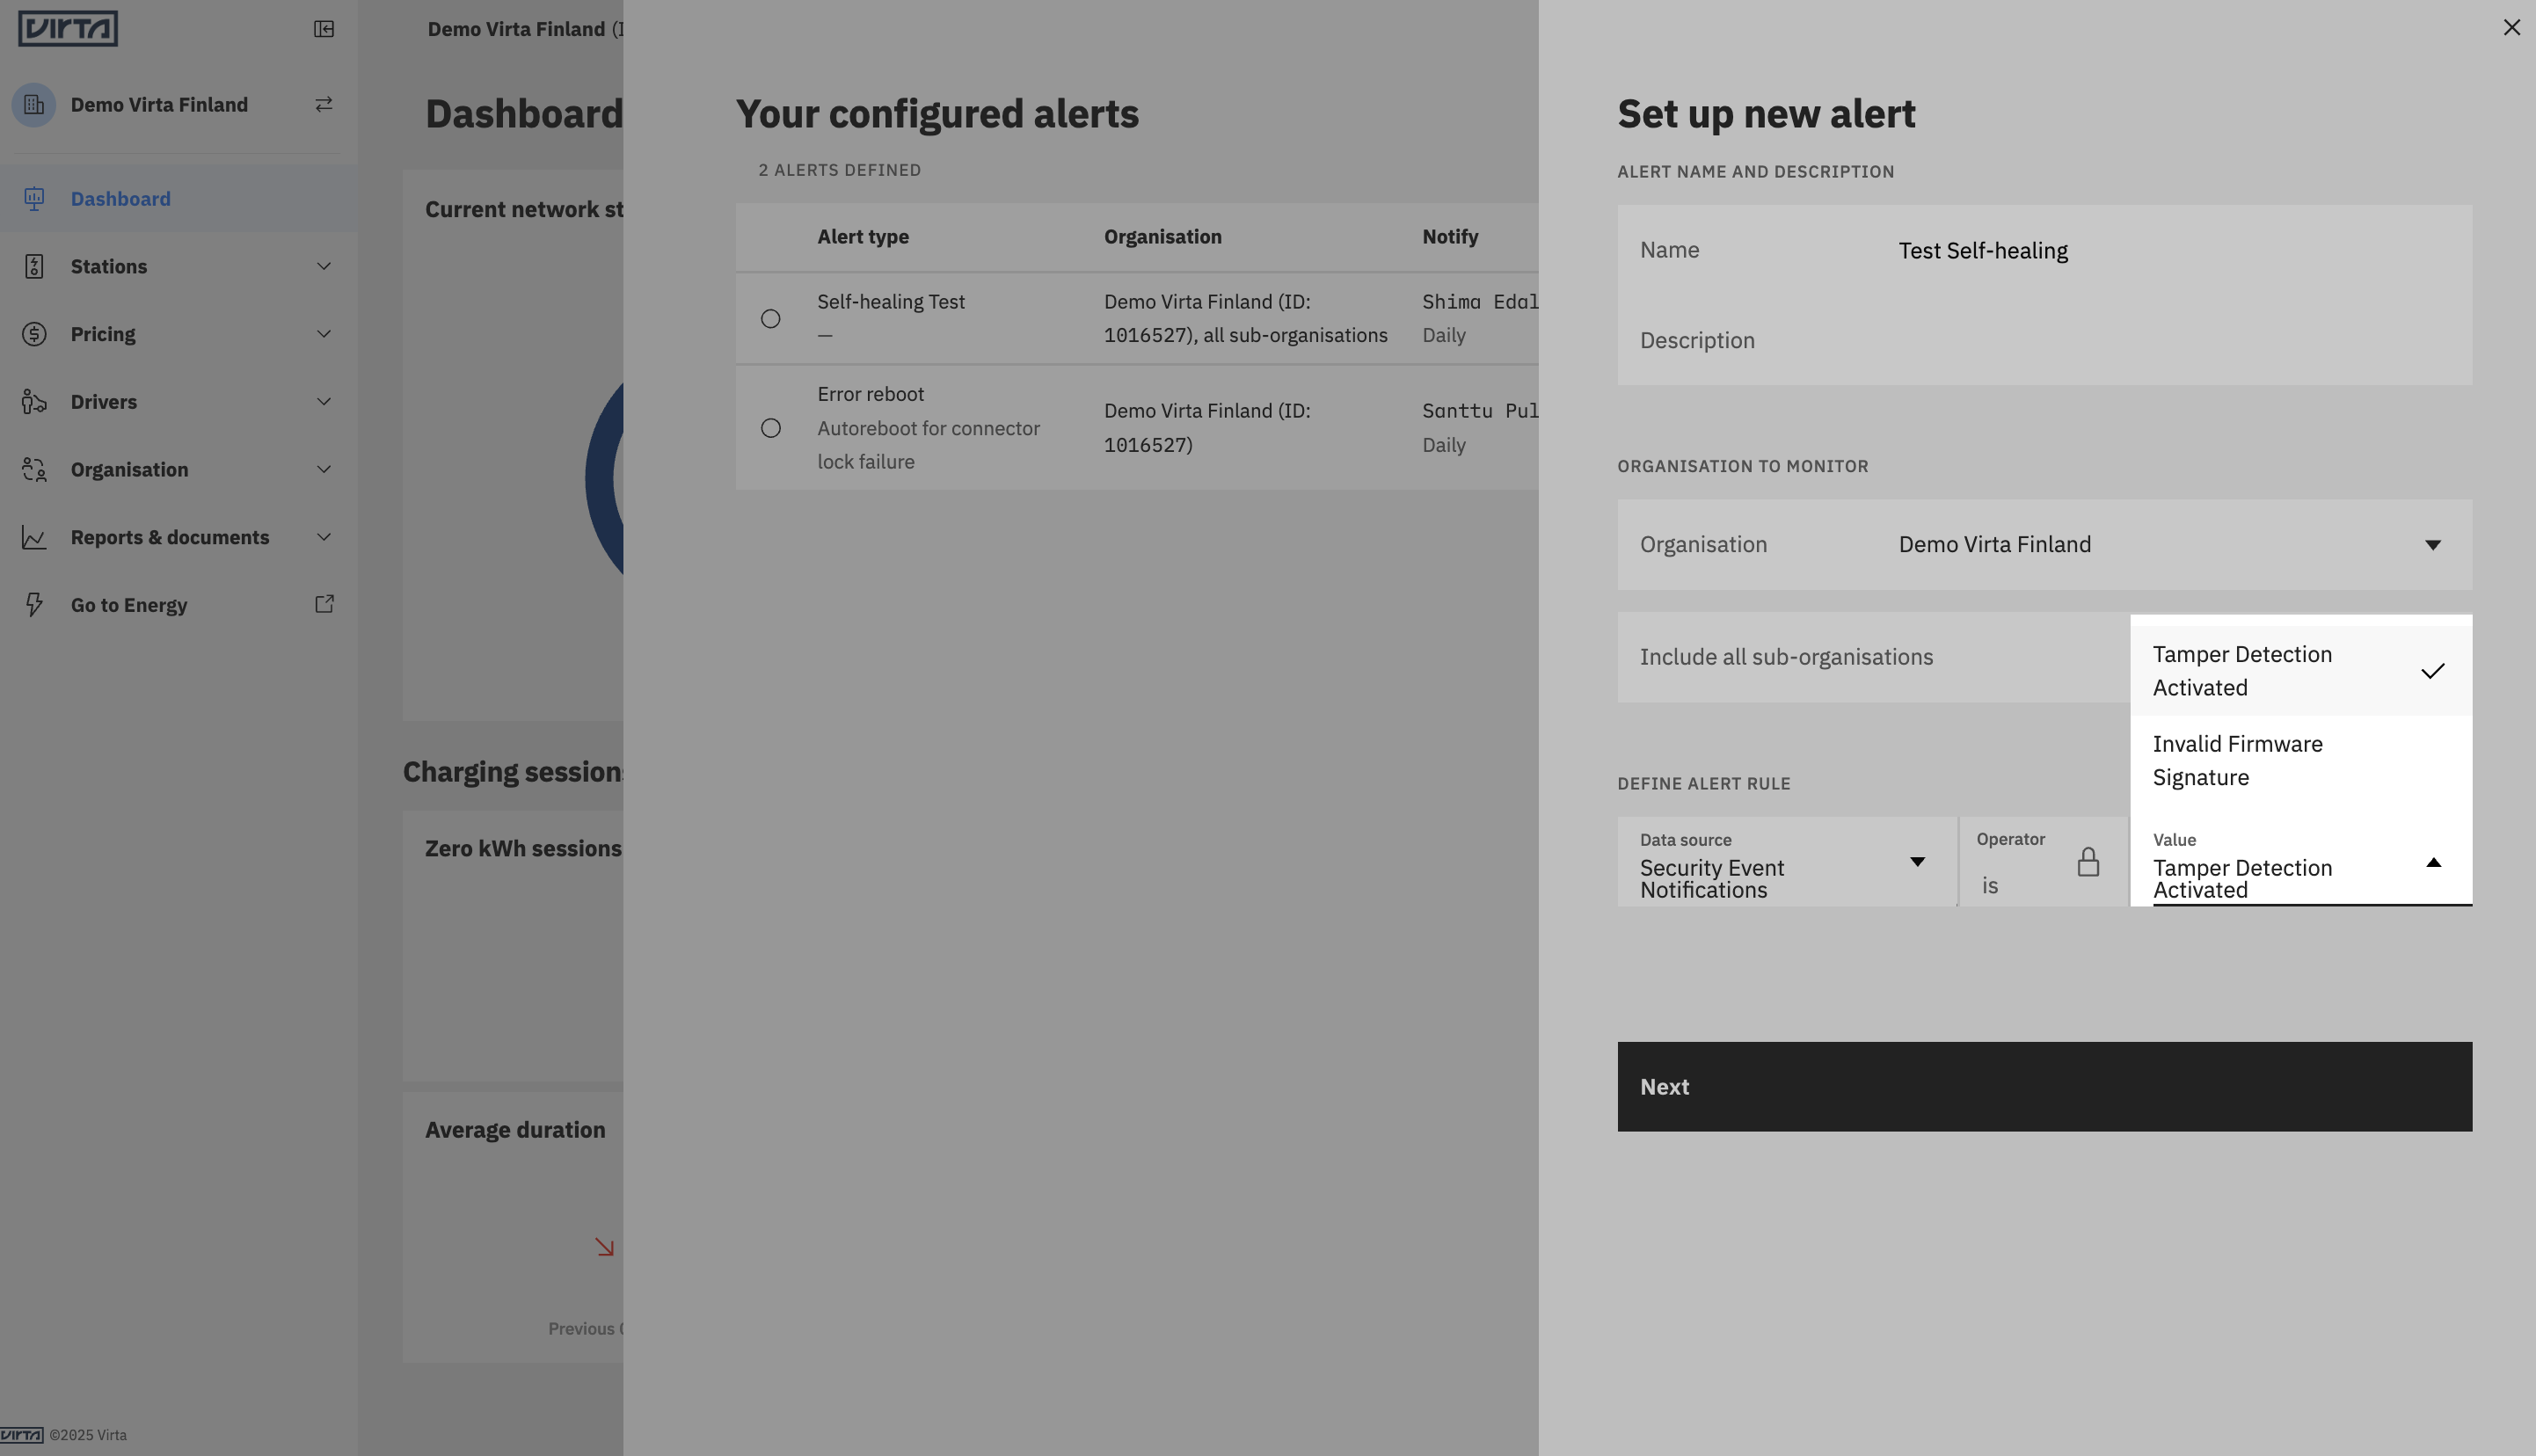Choose Invalid Firmware Signature from the Value list
This screenshot has height=1456, width=2536.
point(2301,761)
